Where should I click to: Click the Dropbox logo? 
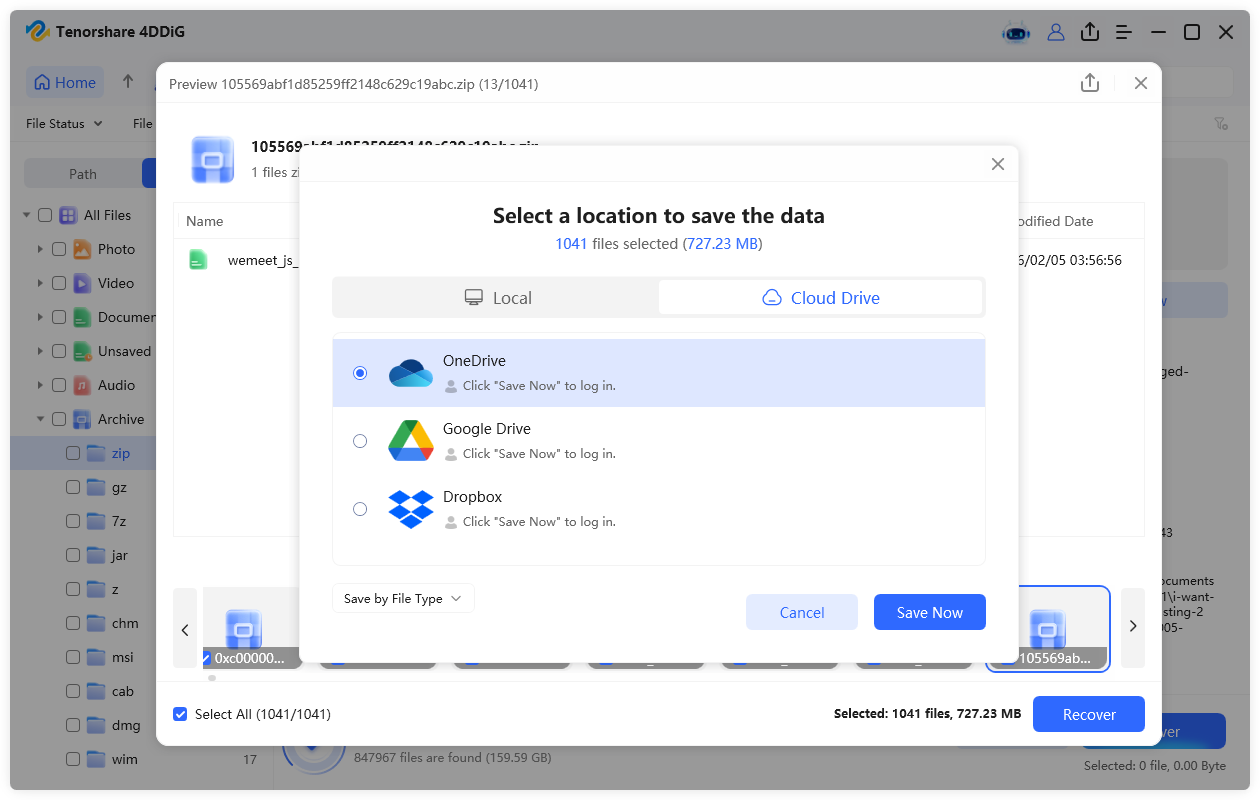411,509
